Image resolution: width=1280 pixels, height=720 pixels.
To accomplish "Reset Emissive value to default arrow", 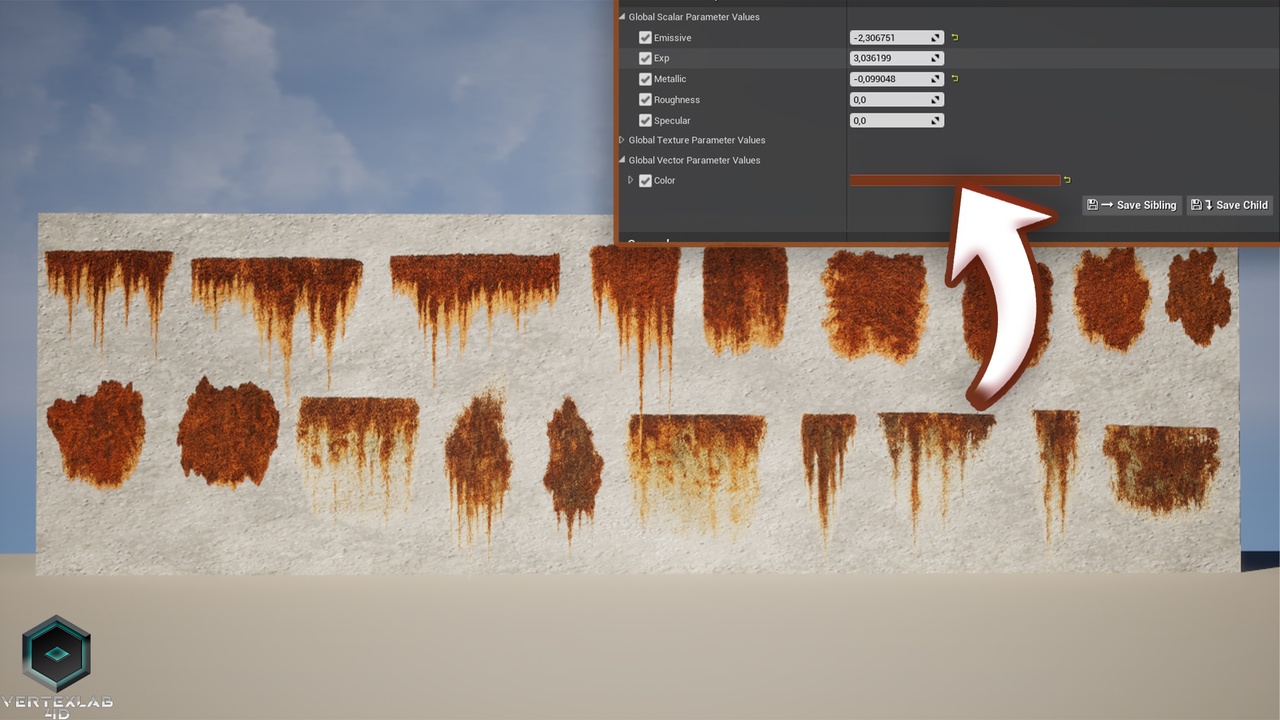I will (x=955, y=37).
